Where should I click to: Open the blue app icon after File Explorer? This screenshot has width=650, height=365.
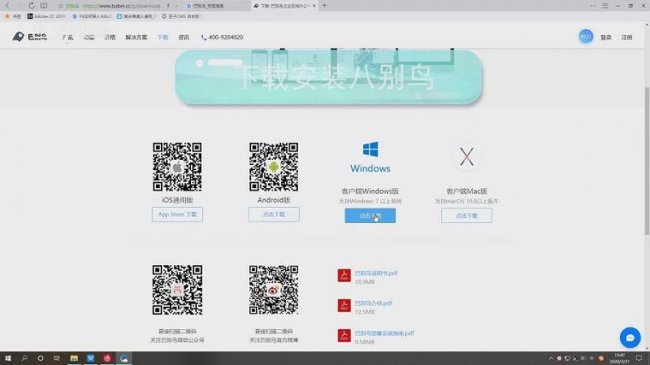[90, 358]
